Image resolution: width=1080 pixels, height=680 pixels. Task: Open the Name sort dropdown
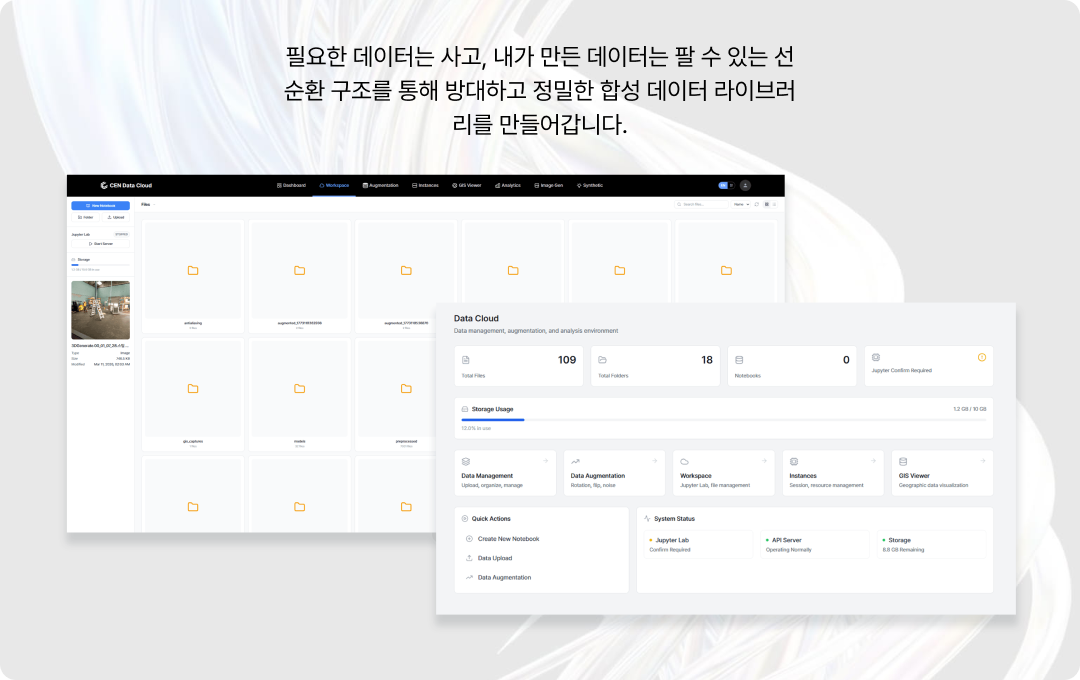(741, 204)
